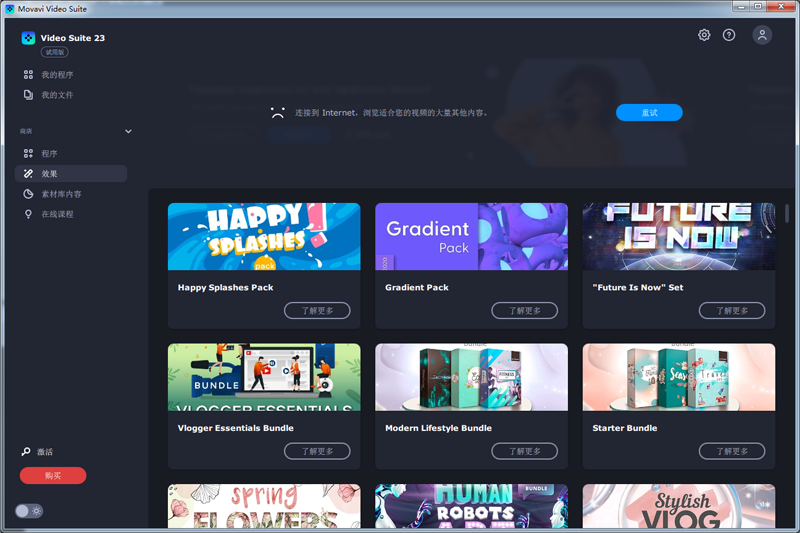
Task: Open the Future Is Now thumbnail
Action: 679,237
